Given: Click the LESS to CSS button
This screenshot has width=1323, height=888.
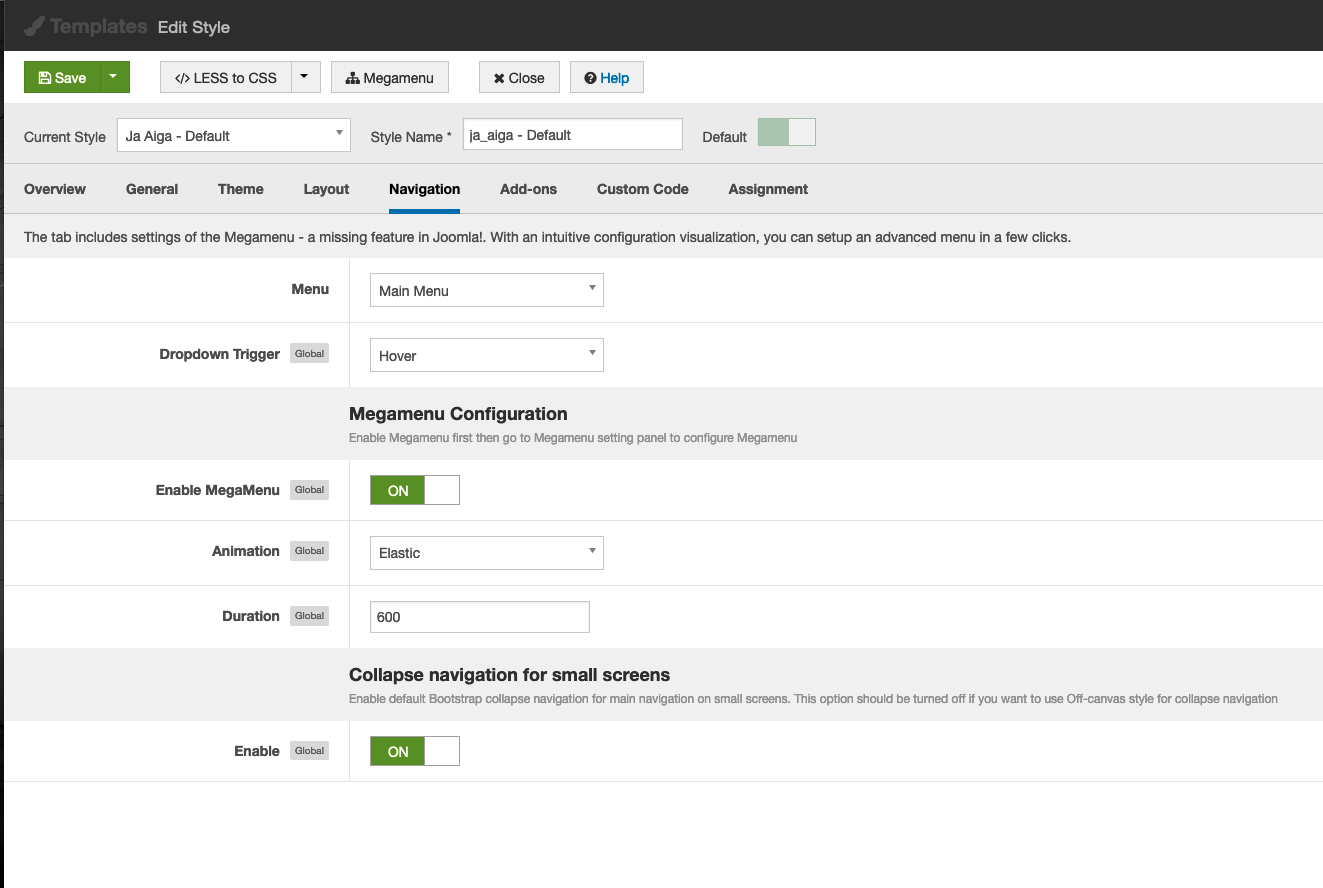Looking at the screenshot, I should [225, 78].
